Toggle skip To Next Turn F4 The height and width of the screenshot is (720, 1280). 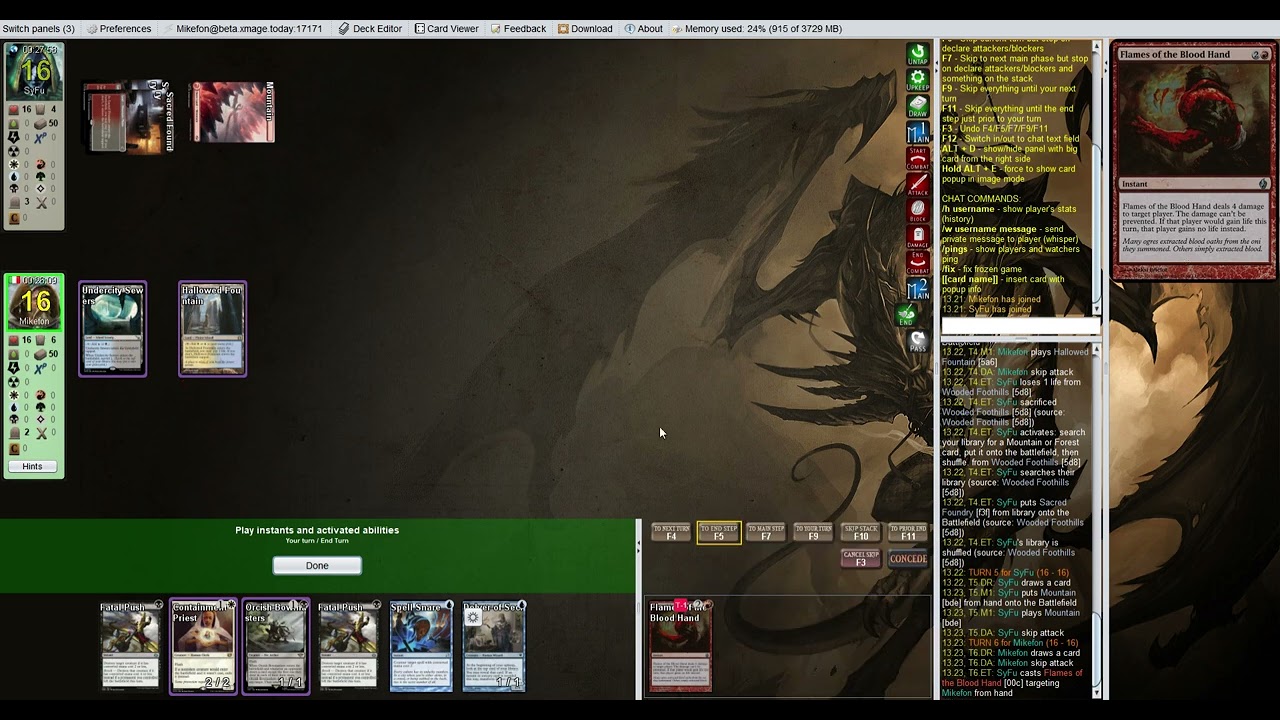tap(671, 533)
